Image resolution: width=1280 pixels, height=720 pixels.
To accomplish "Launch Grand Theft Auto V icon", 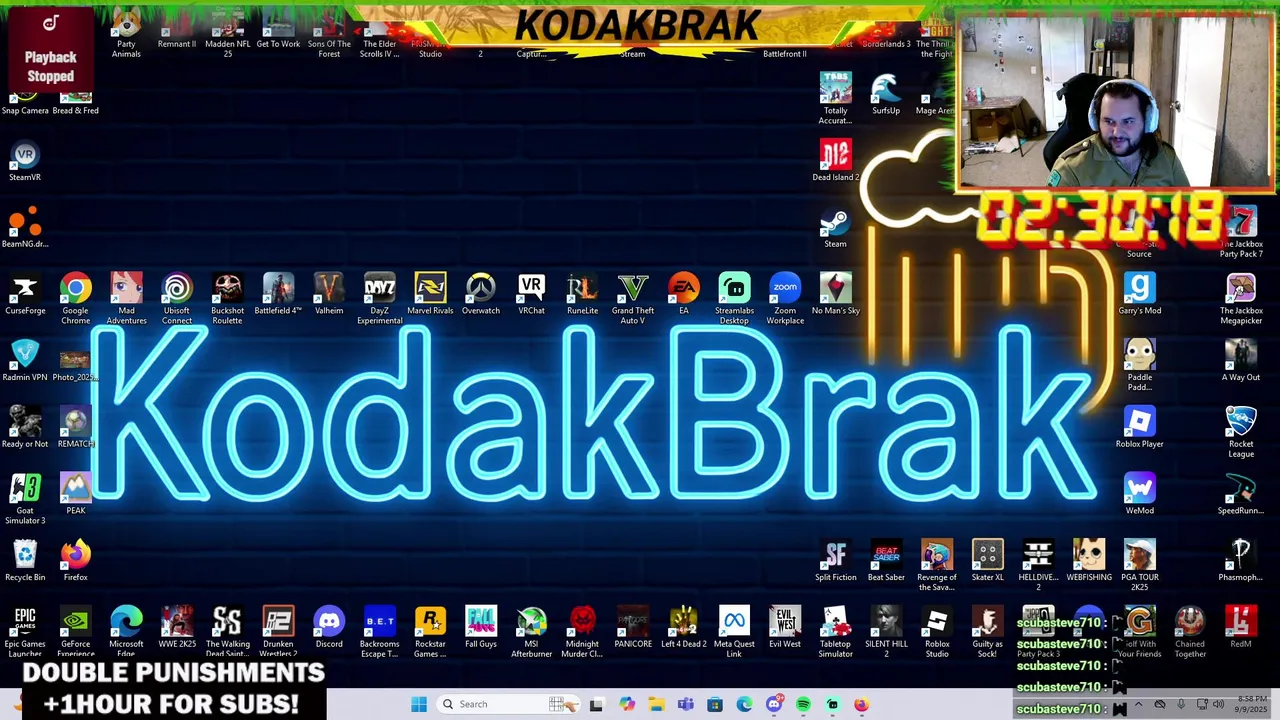I will tap(632, 298).
